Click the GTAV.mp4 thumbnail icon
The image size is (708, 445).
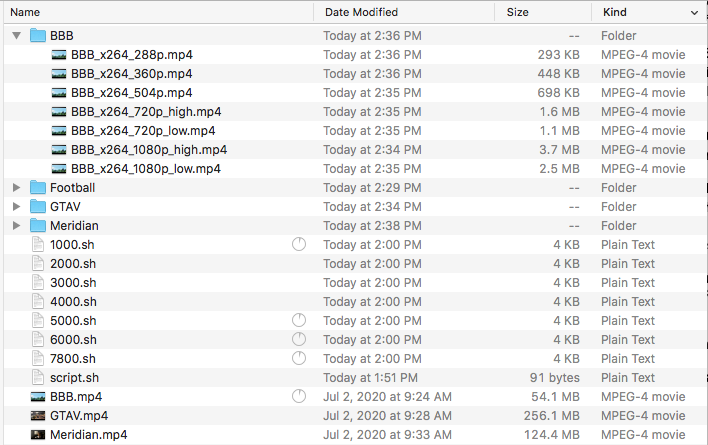click(38, 416)
